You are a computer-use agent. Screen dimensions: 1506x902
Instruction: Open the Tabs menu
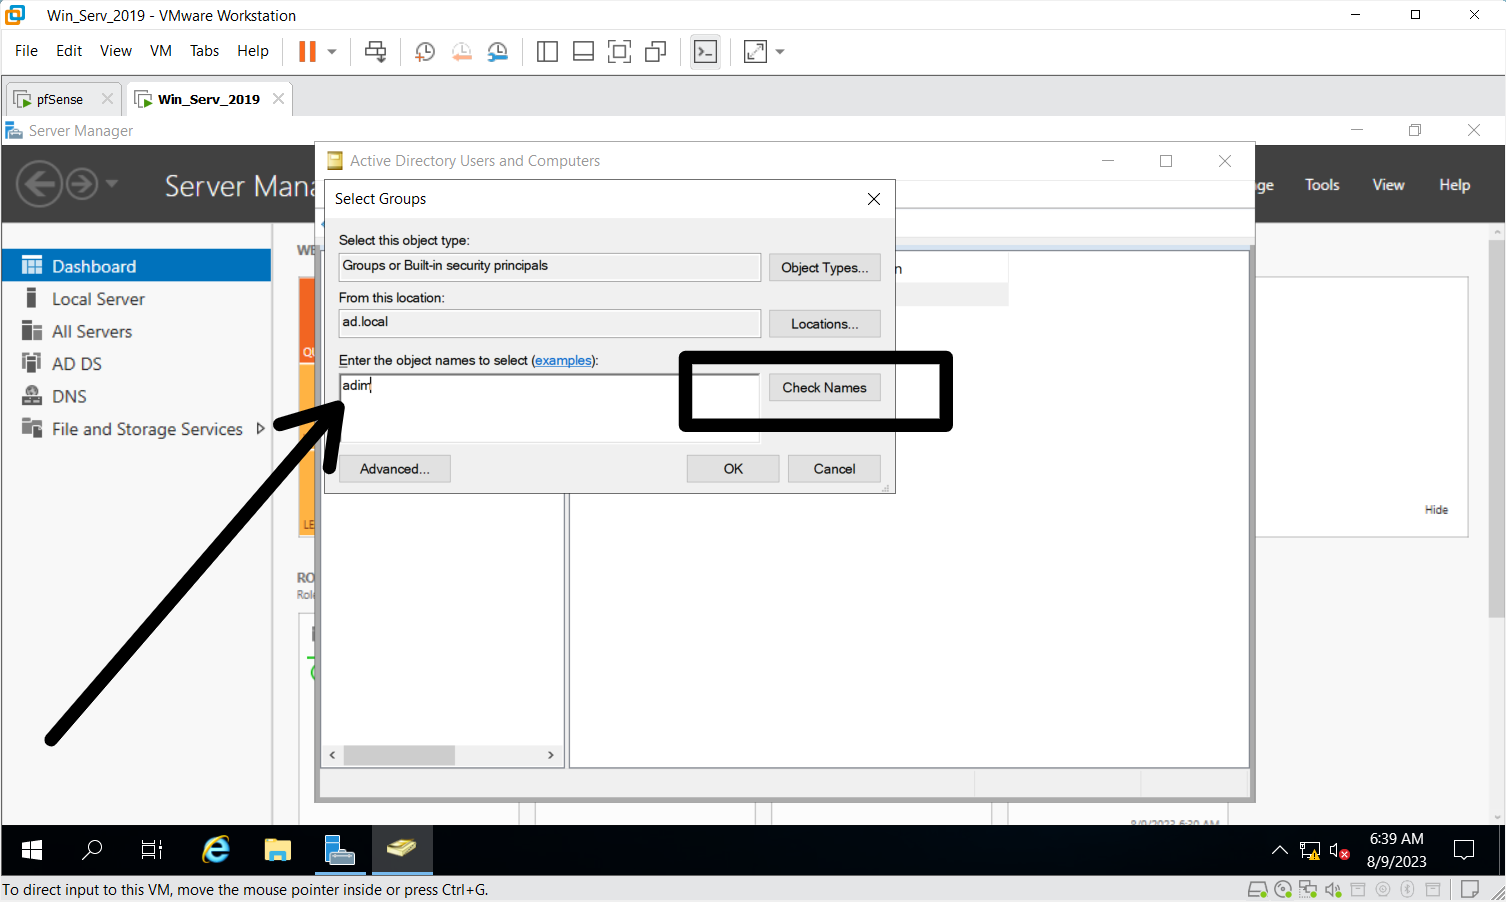204,51
